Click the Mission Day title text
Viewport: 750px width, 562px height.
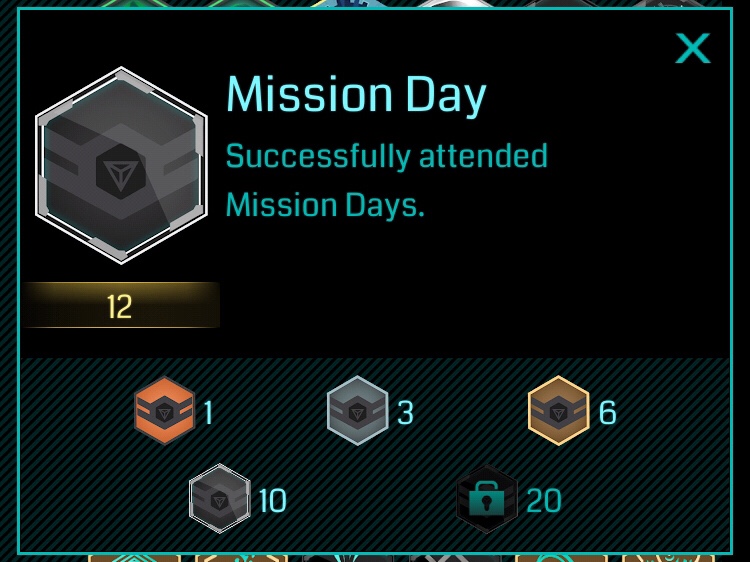point(356,95)
